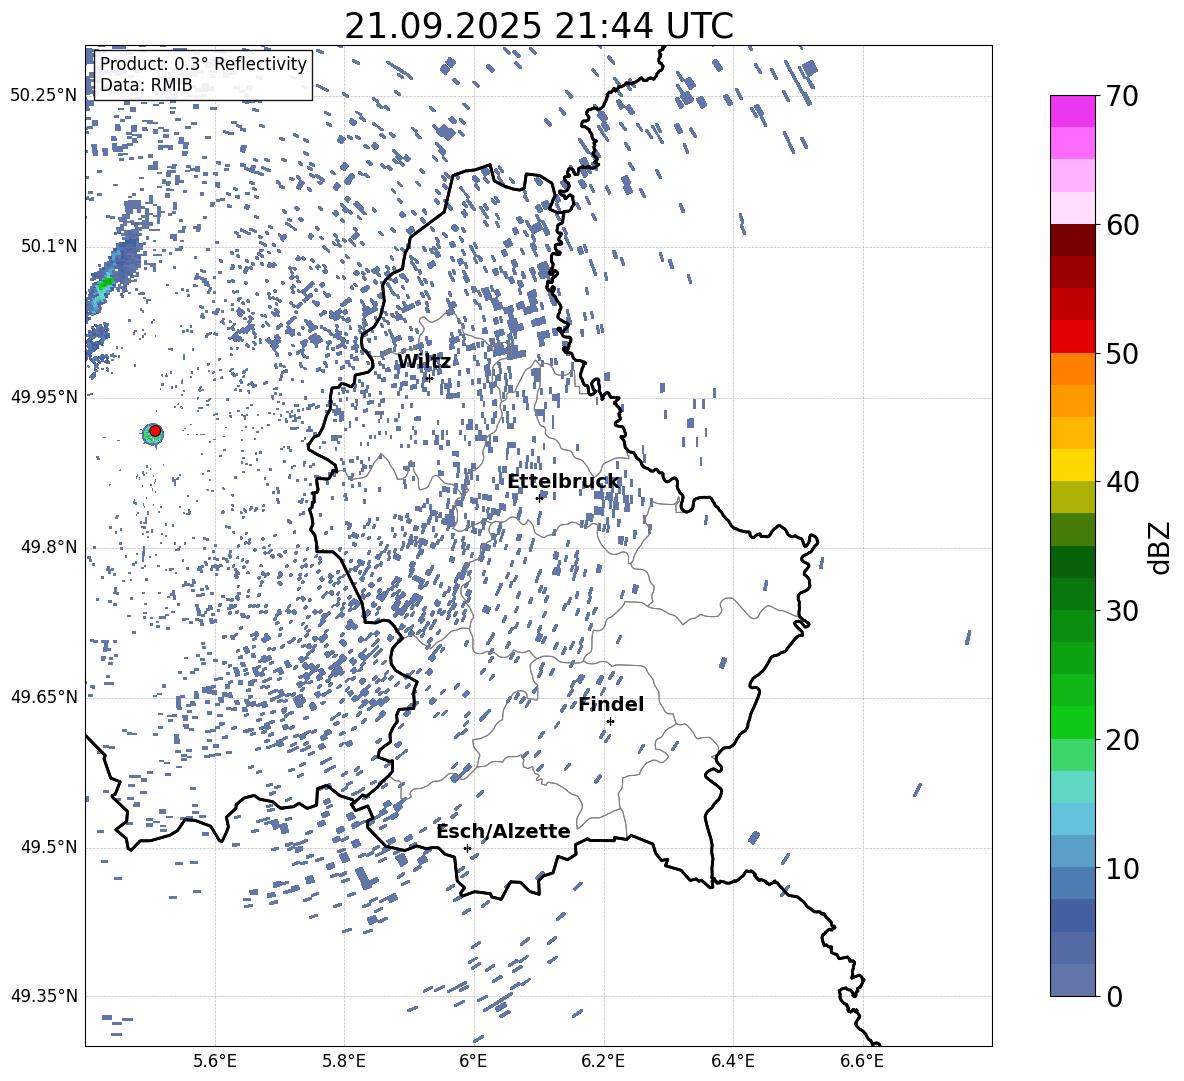Click the 70 value on colorbar scale
The image size is (1184, 1081).
coord(1124,97)
